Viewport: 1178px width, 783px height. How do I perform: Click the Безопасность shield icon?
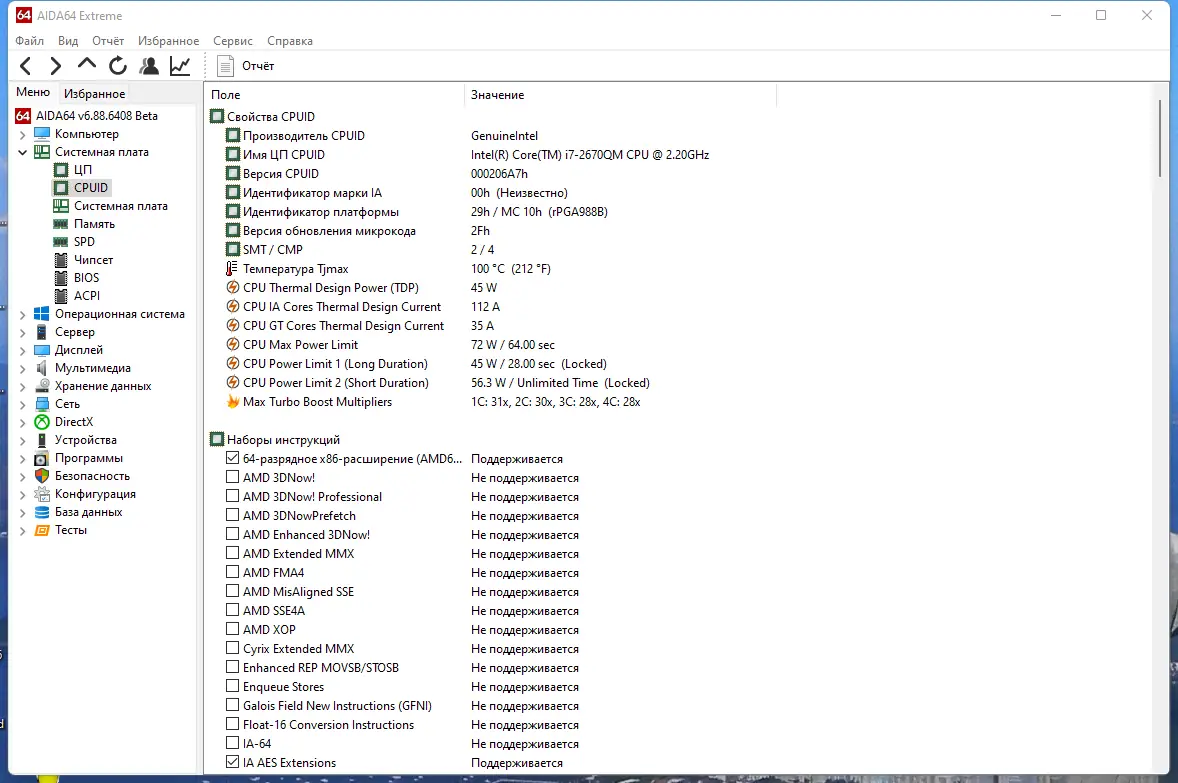coord(42,476)
